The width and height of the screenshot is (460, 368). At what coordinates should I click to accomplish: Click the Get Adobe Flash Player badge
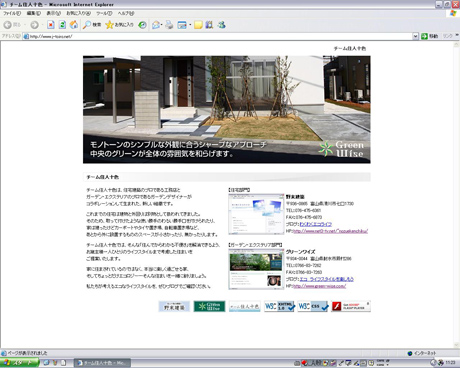[351, 306]
